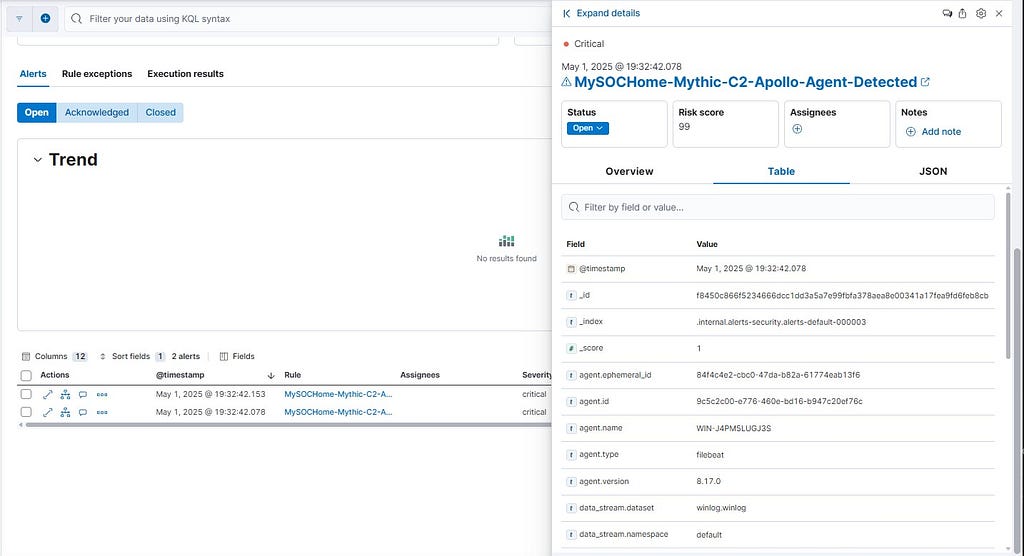Check the 19:32:42.078 alert row
1024x556 pixels.
coord(26,412)
